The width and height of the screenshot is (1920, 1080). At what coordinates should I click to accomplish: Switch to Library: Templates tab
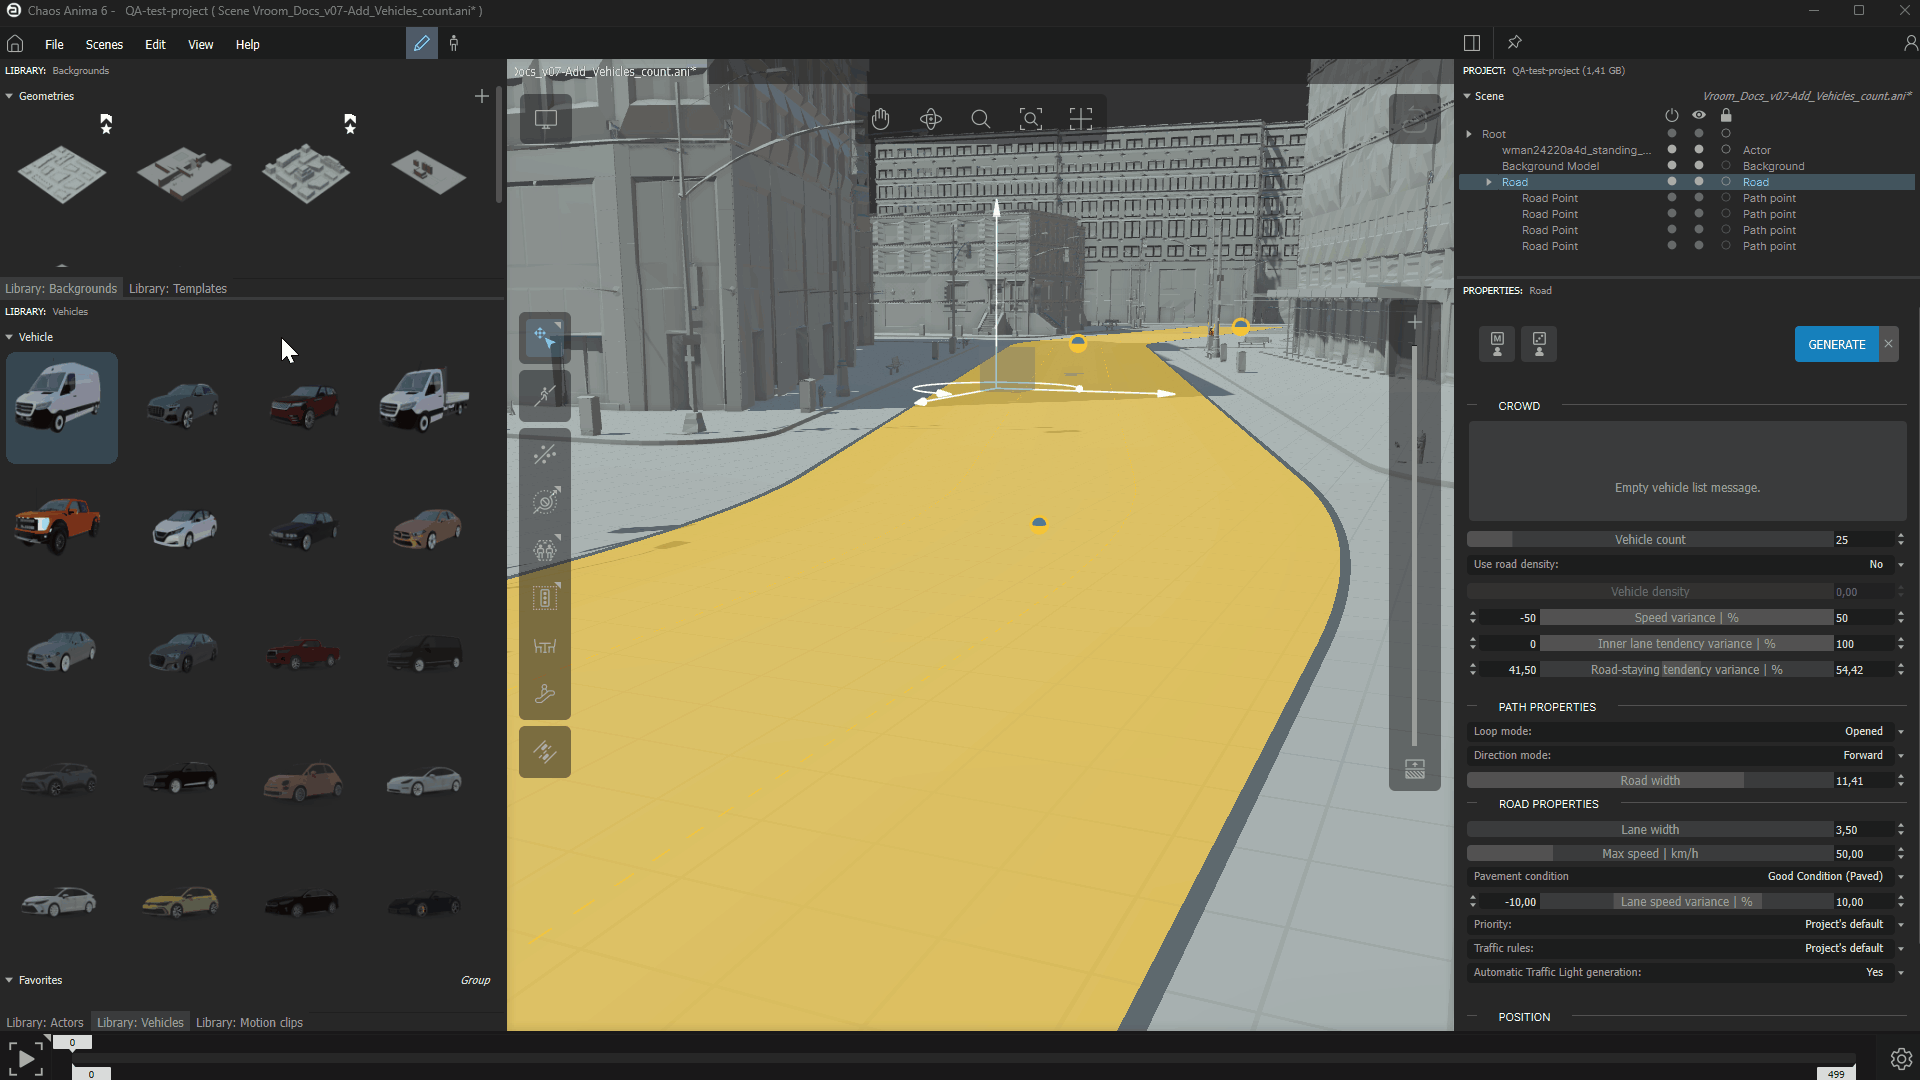(178, 288)
